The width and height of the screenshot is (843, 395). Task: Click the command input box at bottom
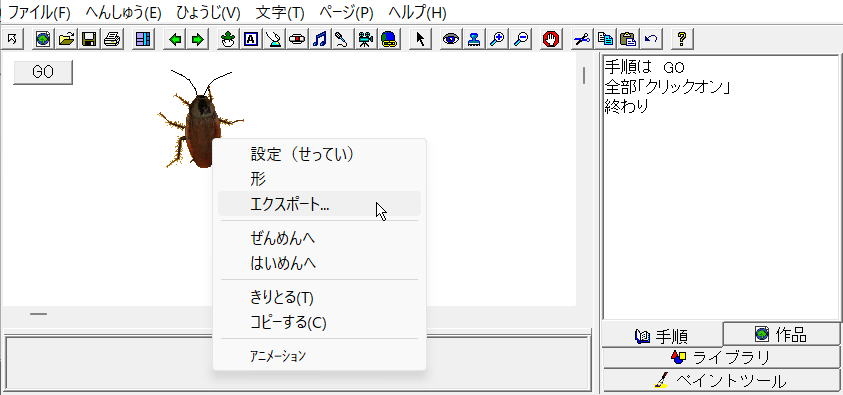click(298, 364)
